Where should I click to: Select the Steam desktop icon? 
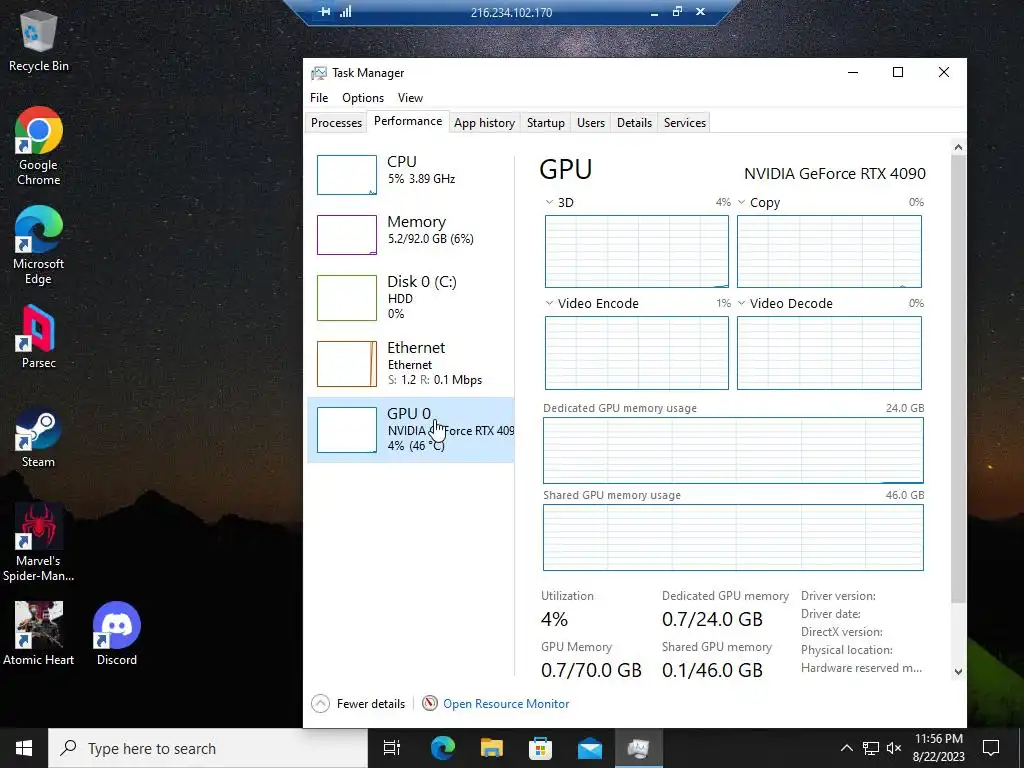click(x=39, y=438)
